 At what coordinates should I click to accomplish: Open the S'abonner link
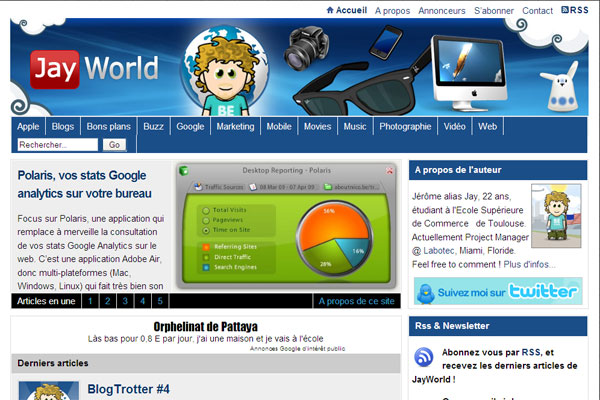point(494,11)
